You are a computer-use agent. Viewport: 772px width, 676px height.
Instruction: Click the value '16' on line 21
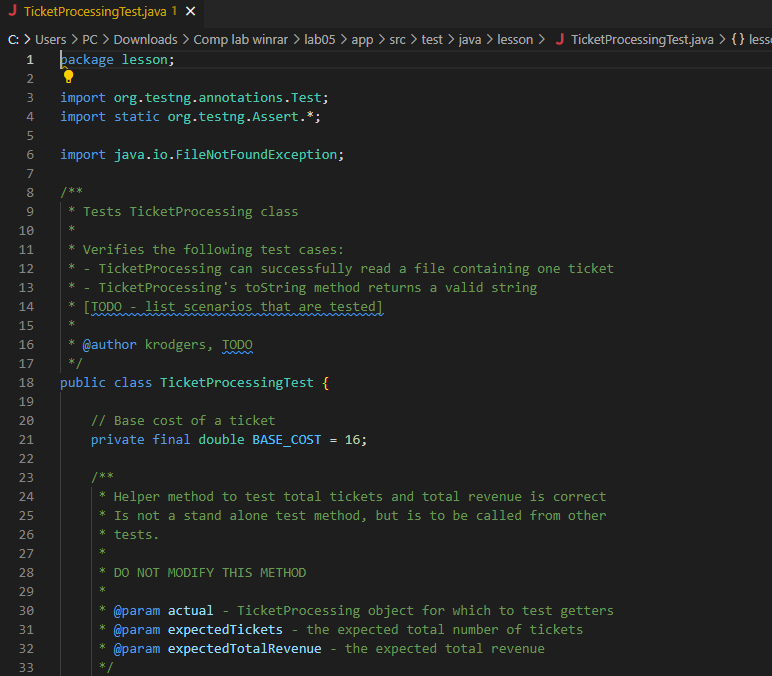coord(353,440)
